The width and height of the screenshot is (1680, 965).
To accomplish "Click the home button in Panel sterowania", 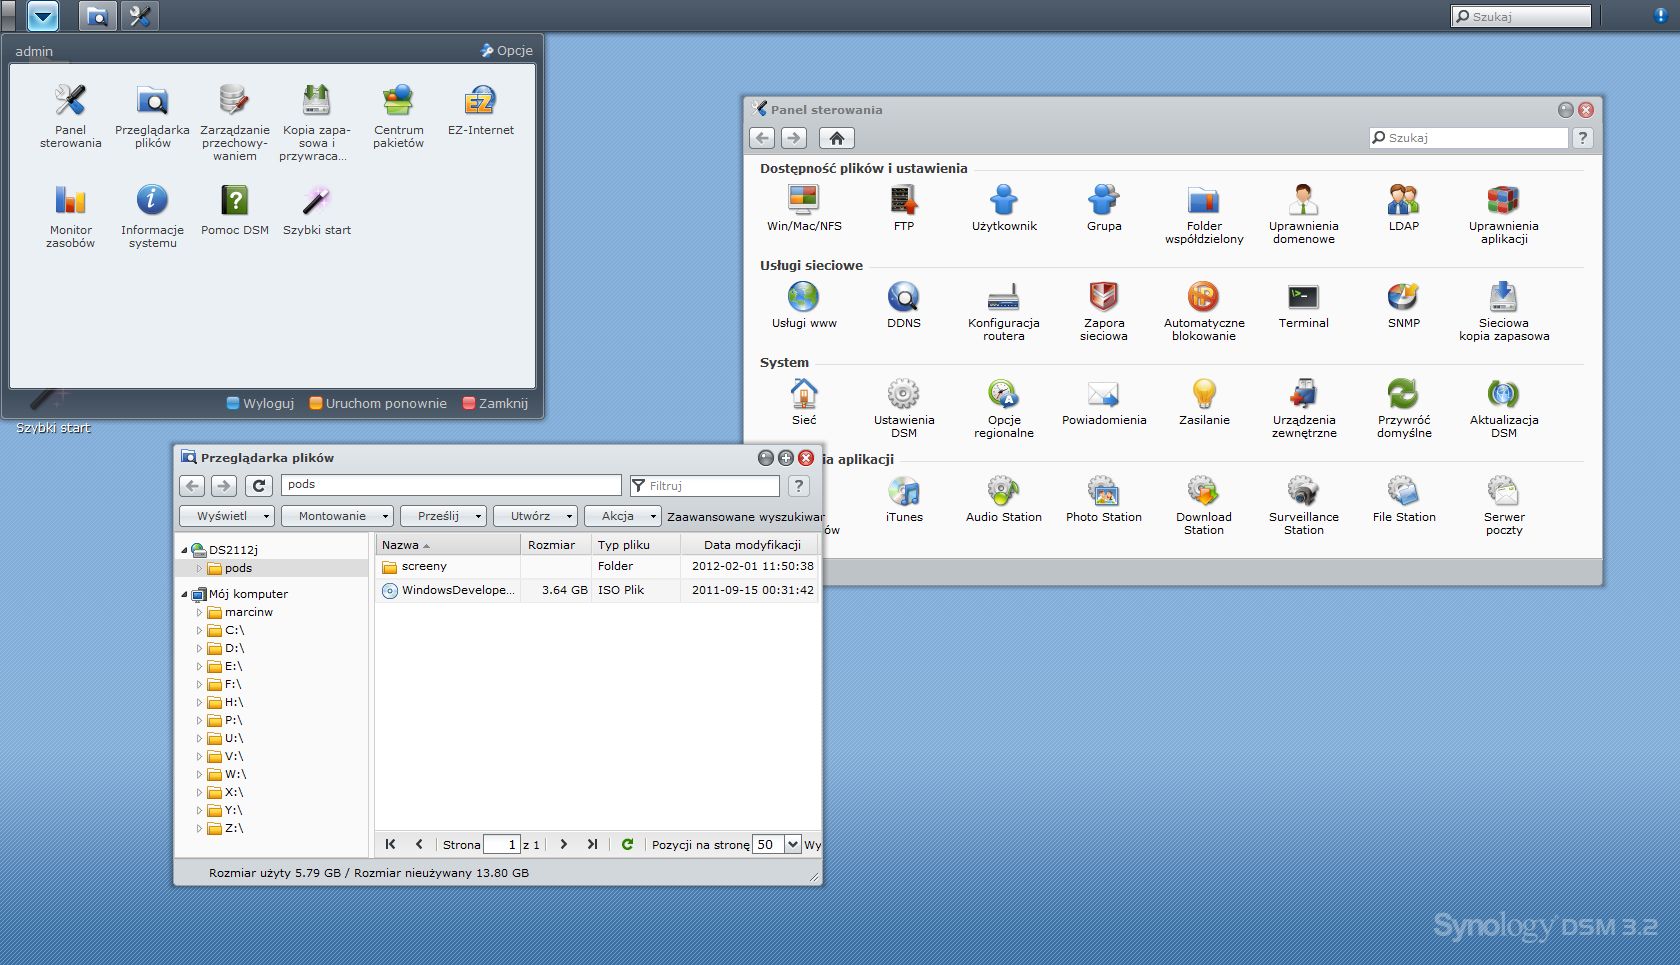I will [x=837, y=138].
